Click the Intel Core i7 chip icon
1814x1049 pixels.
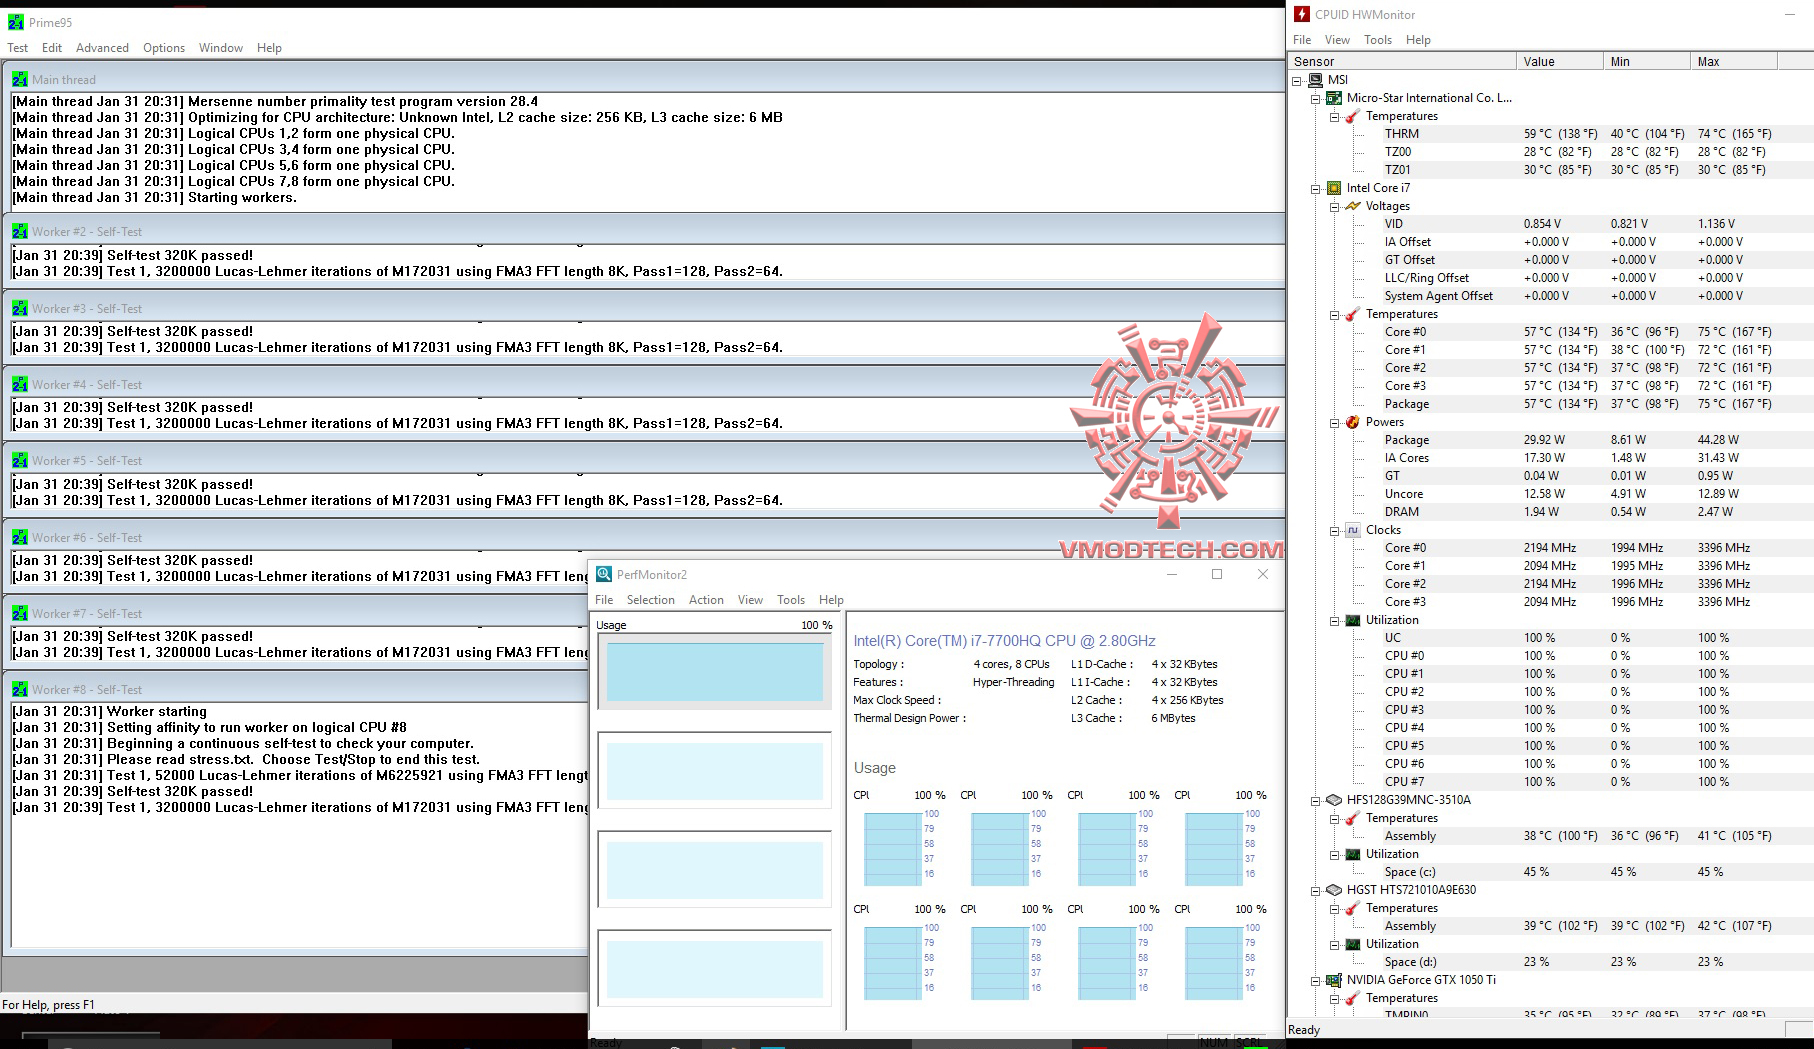1334,188
